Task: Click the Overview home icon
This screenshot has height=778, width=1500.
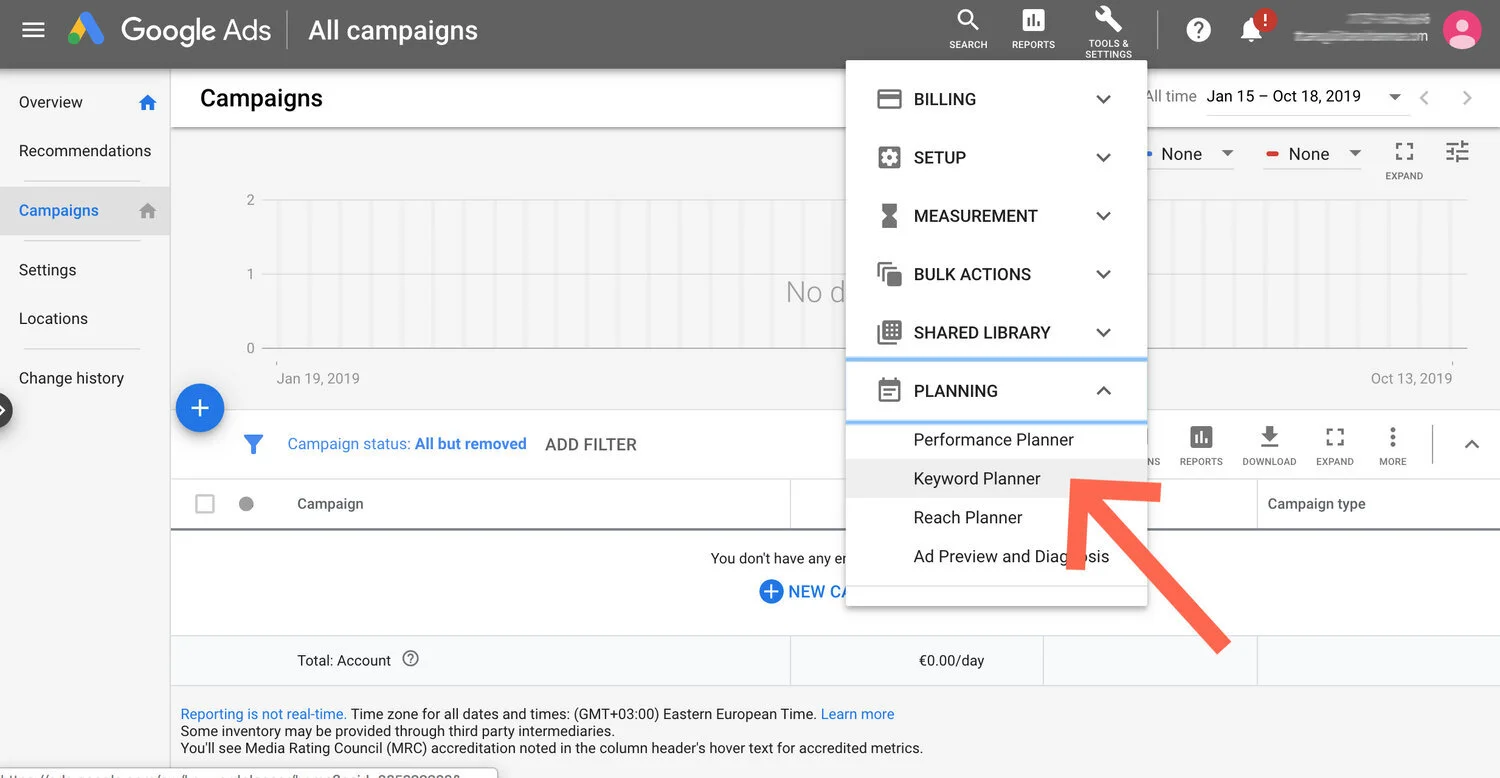Action: click(148, 102)
